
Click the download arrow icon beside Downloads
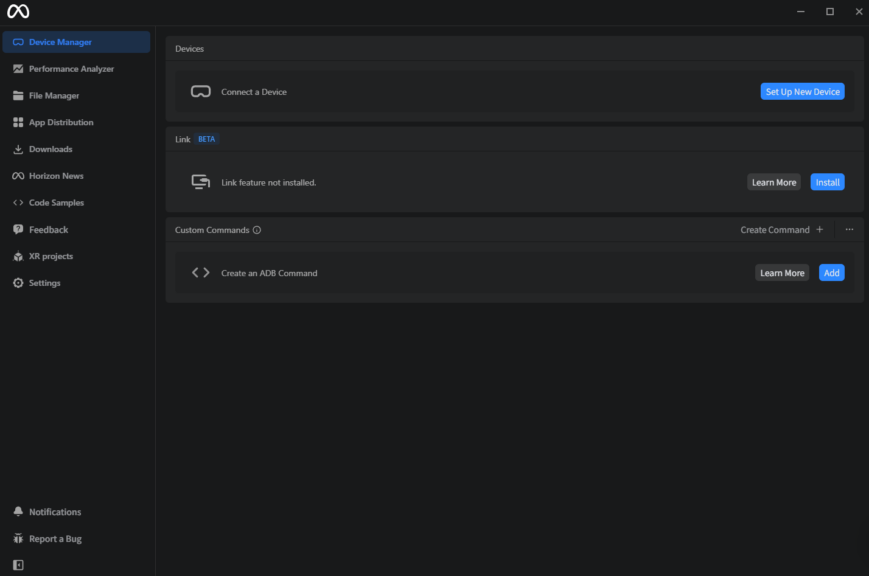[18, 149]
